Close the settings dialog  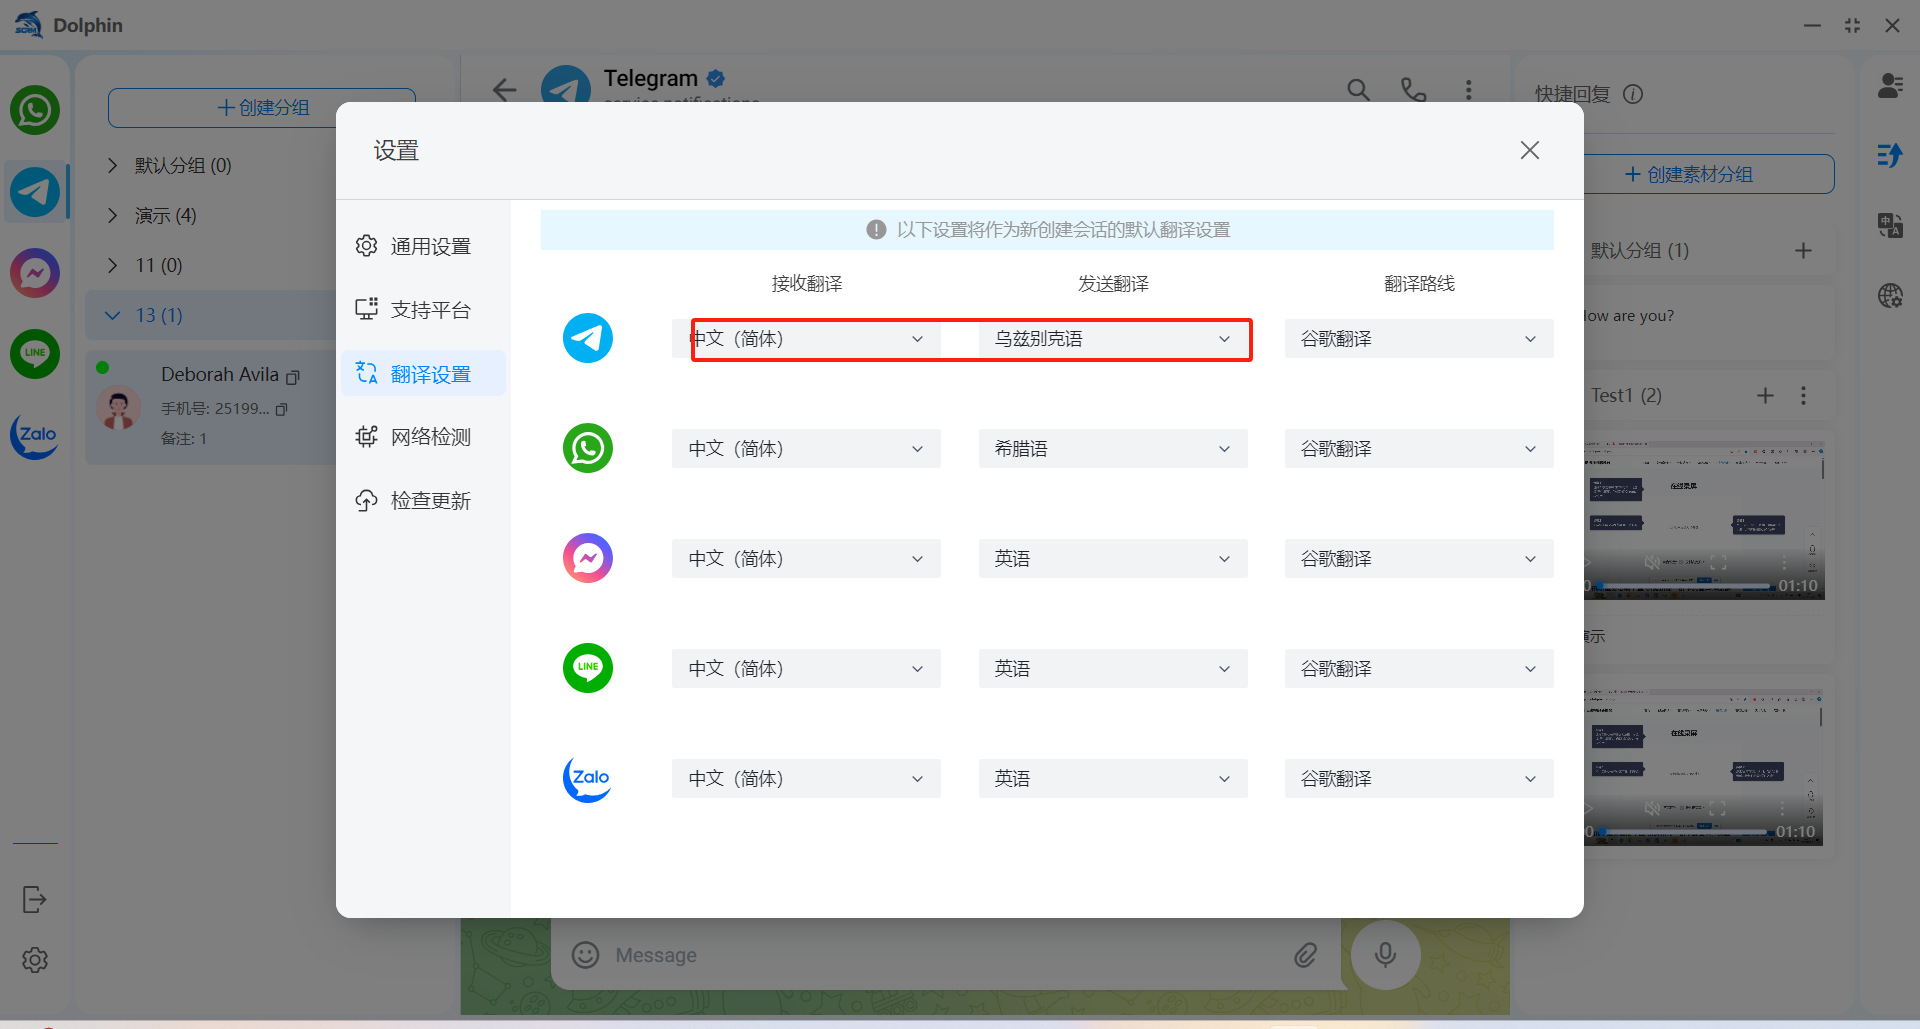click(x=1529, y=150)
